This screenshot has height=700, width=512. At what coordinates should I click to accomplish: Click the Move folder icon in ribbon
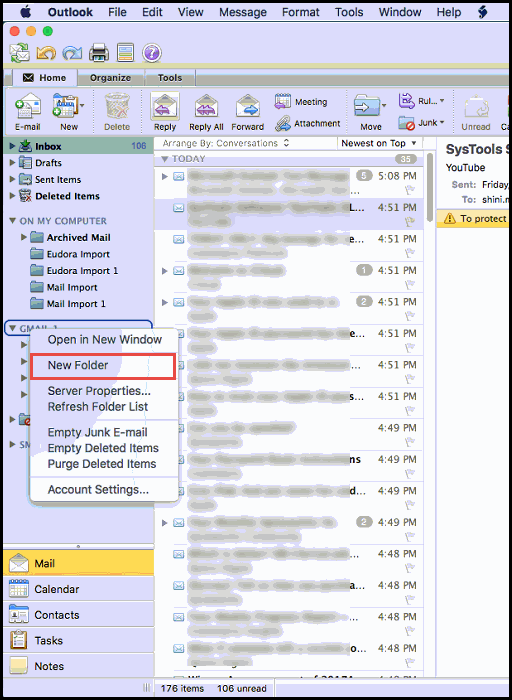coord(366,106)
